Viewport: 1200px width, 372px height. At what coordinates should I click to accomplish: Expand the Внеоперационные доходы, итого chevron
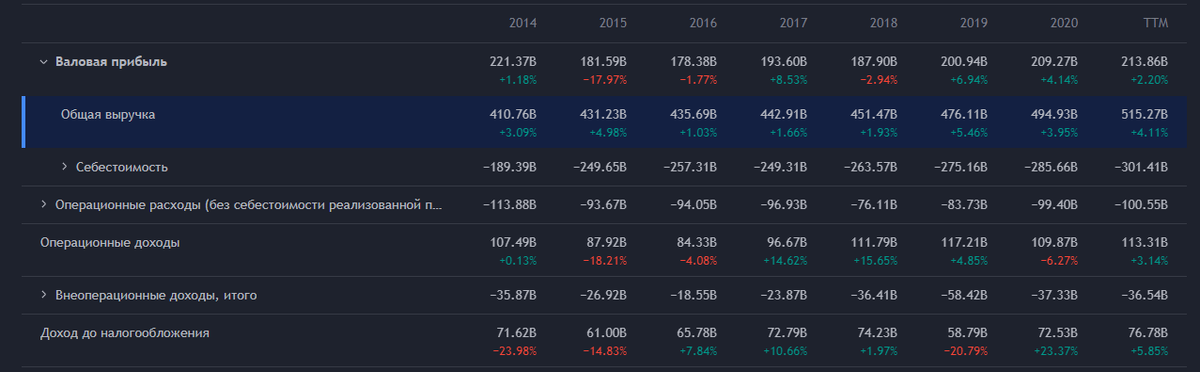coord(44,296)
